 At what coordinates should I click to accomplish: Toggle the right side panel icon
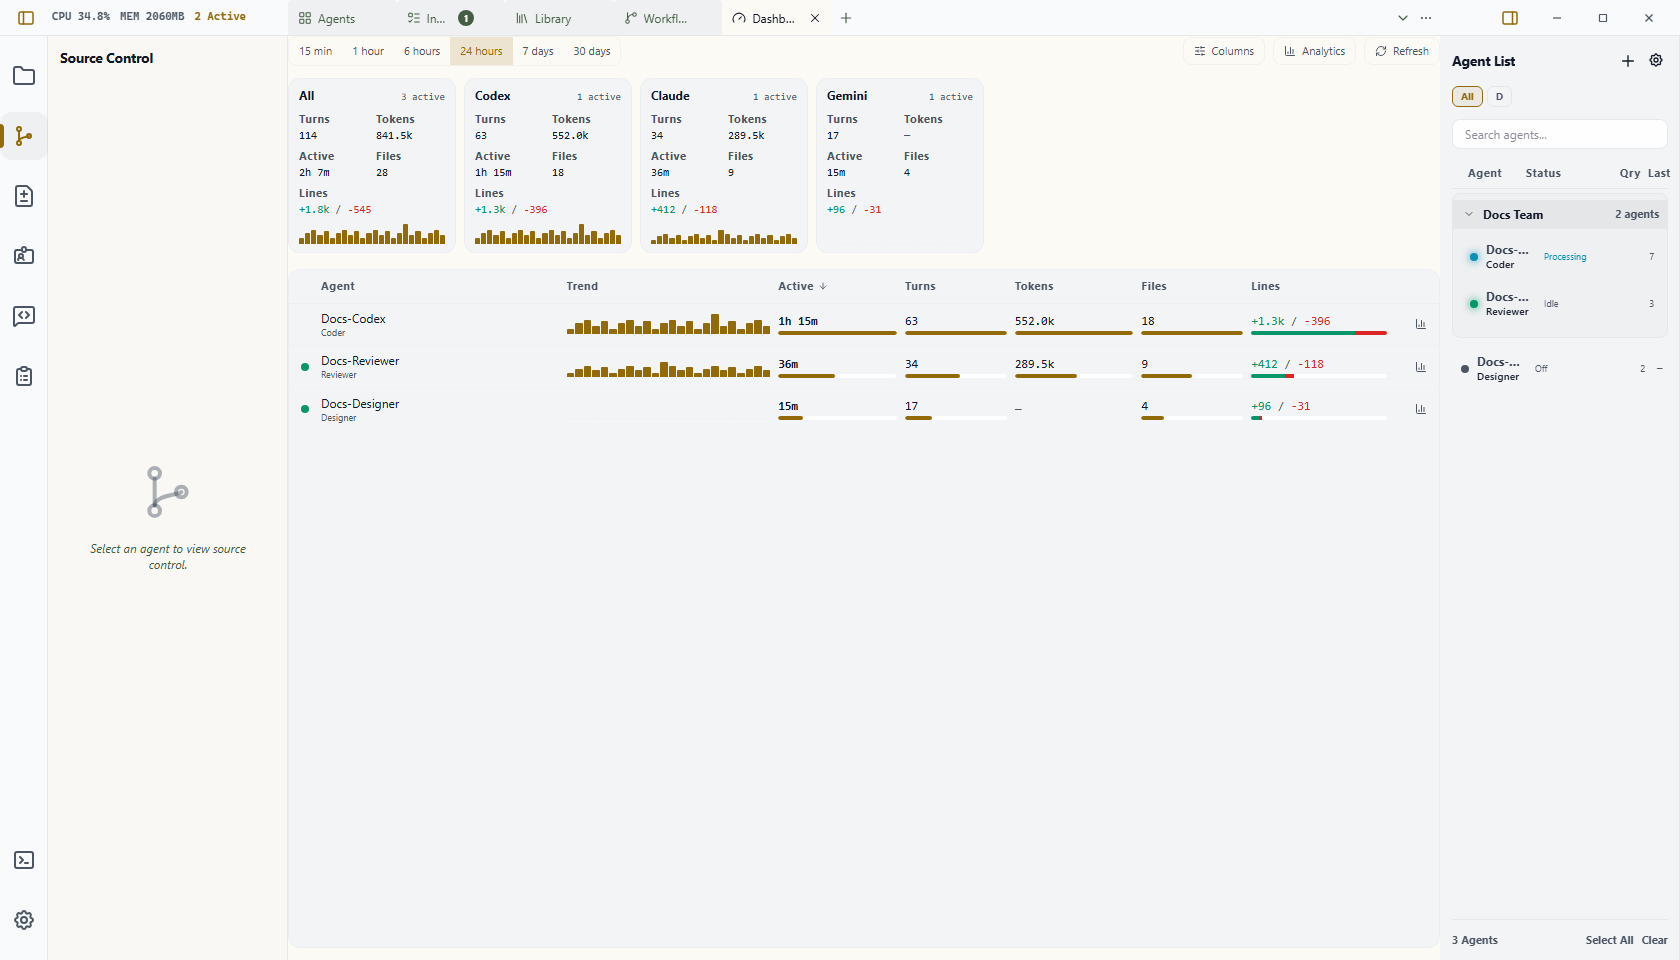[x=1510, y=18]
